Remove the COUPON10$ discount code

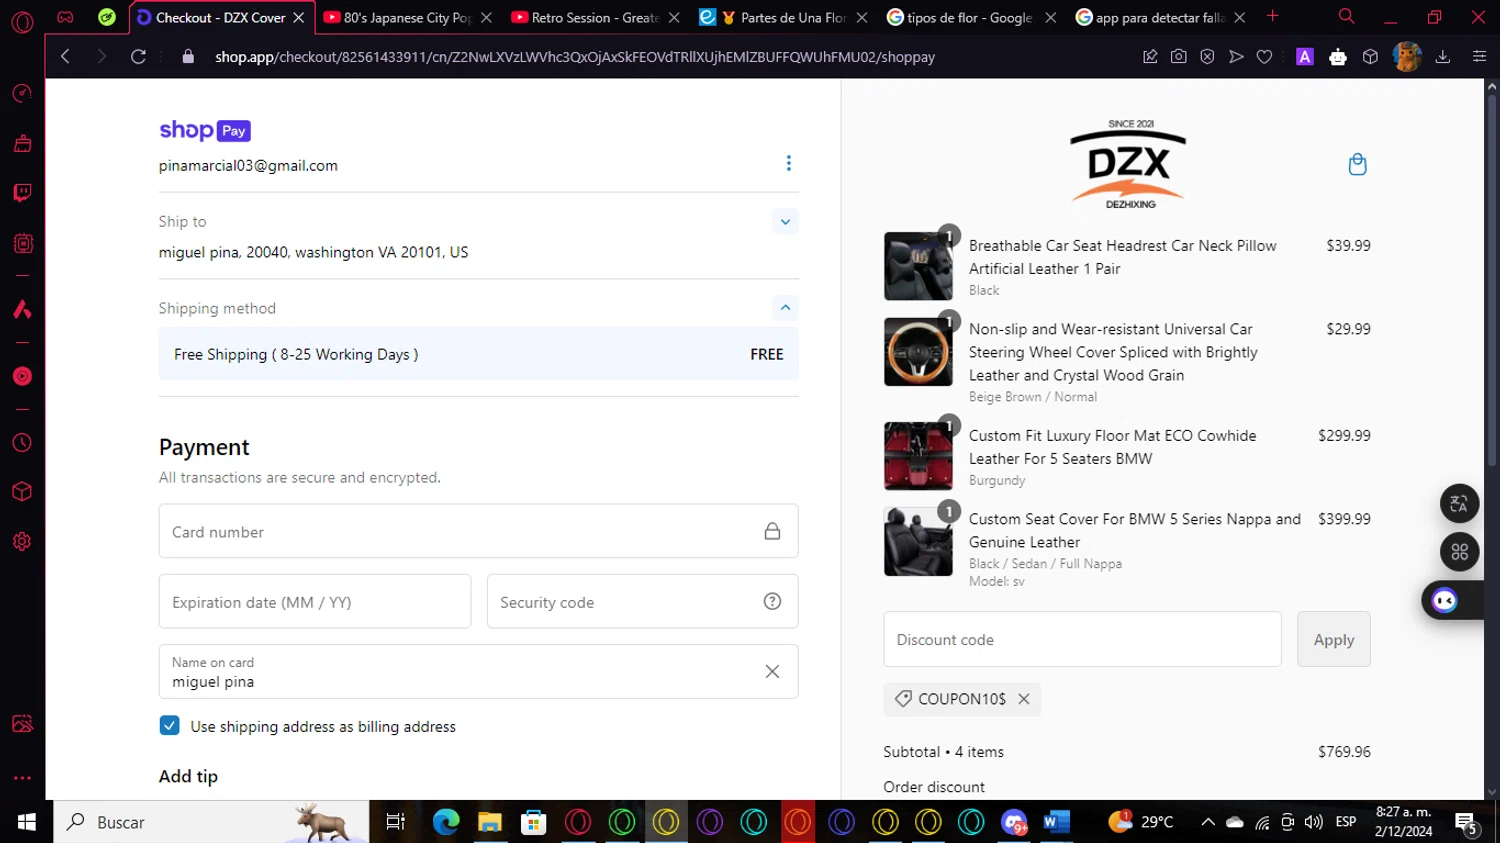[x=1024, y=699]
